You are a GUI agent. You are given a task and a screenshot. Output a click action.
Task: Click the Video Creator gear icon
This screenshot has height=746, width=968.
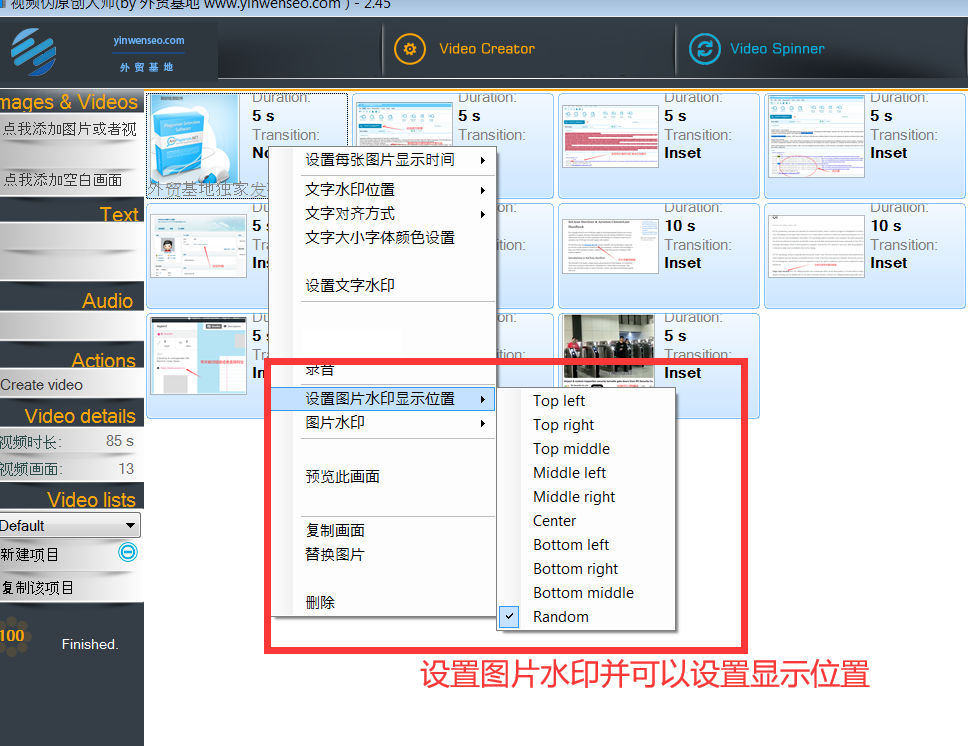[410, 49]
